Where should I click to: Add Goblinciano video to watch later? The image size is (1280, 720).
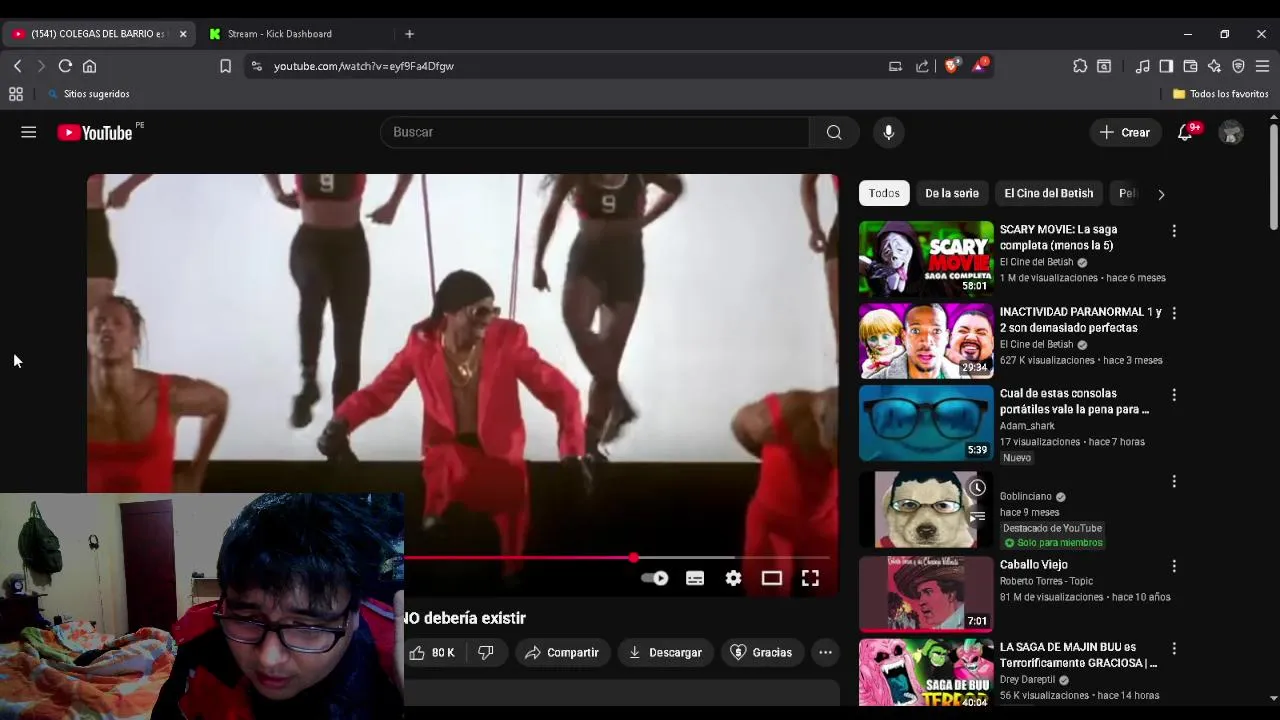(977, 488)
